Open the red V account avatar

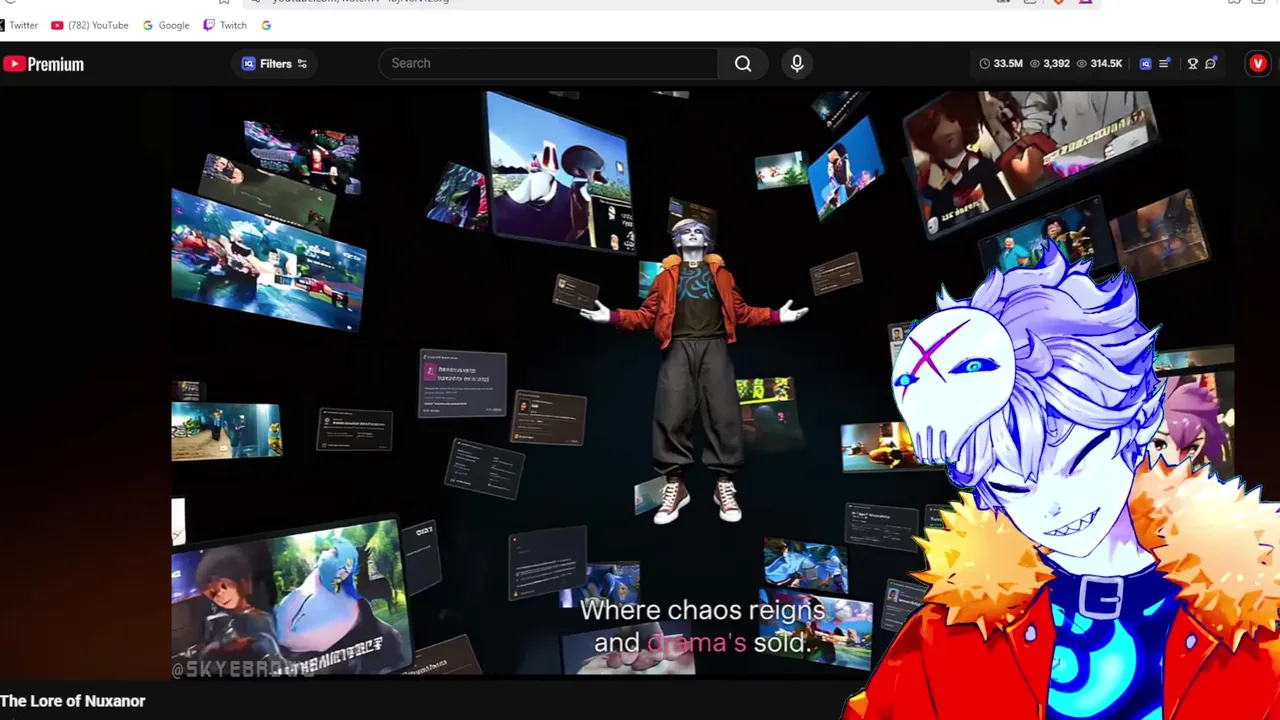point(1258,63)
